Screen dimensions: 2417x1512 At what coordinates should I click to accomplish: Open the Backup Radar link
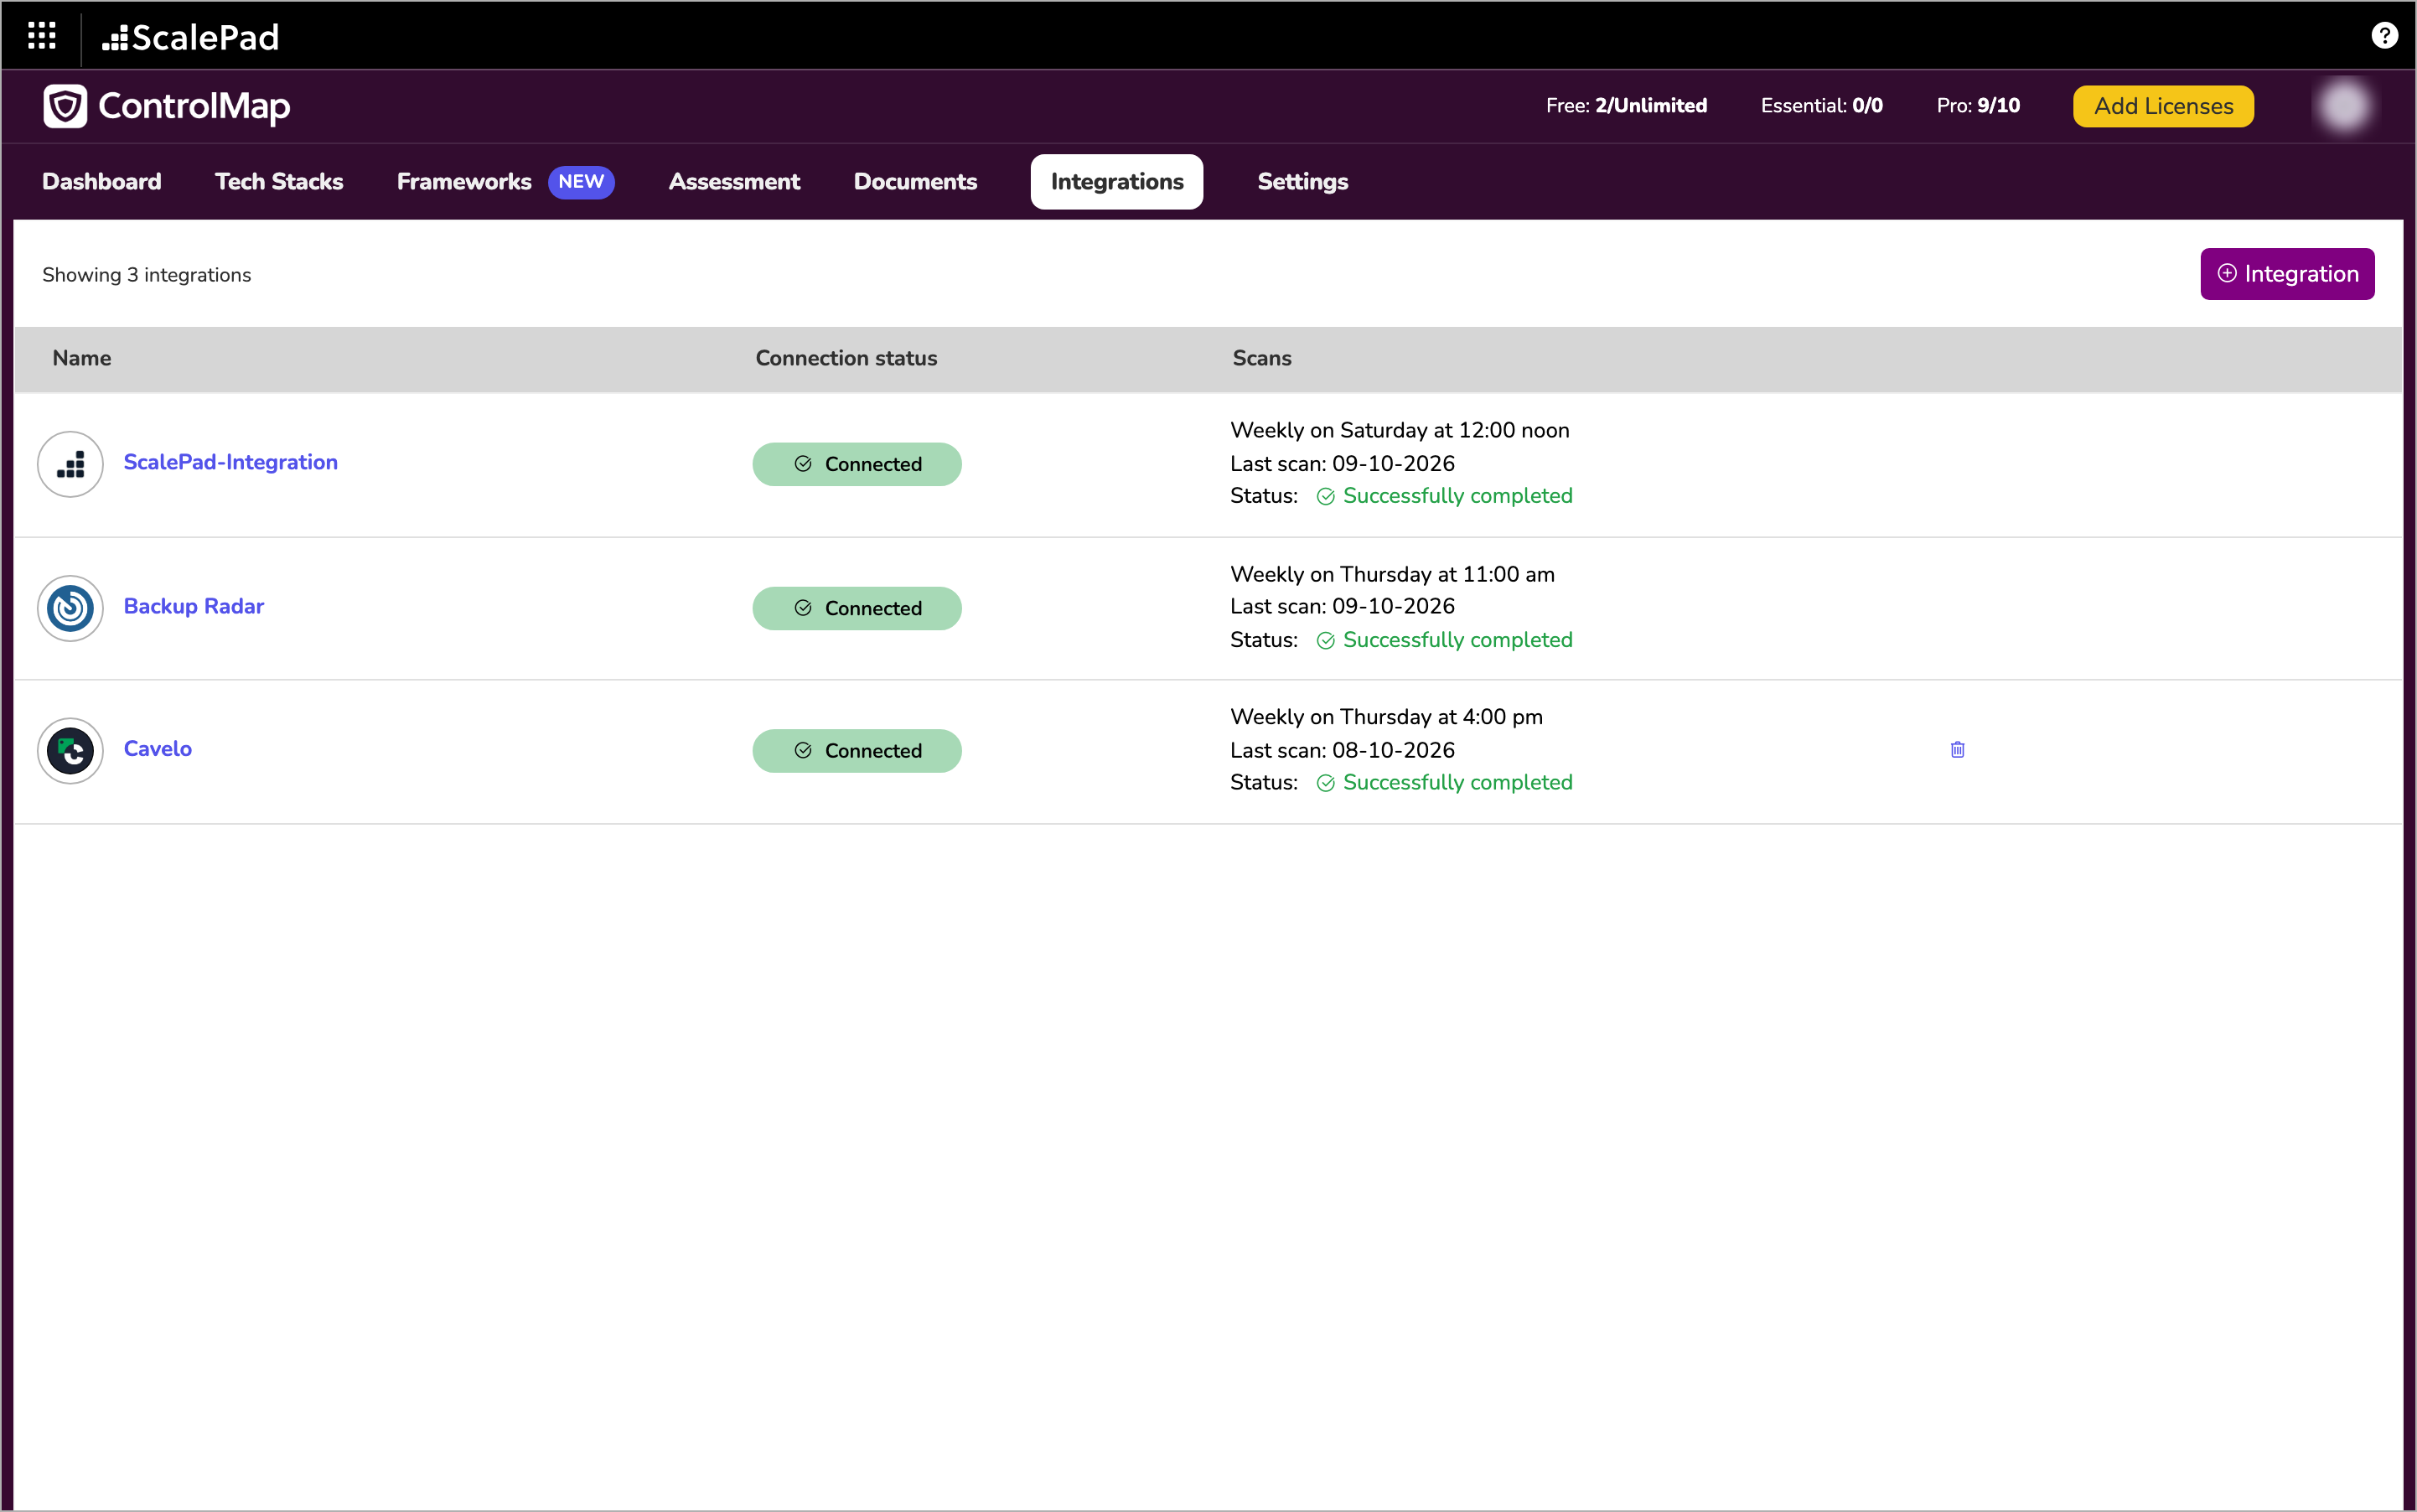tap(194, 606)
